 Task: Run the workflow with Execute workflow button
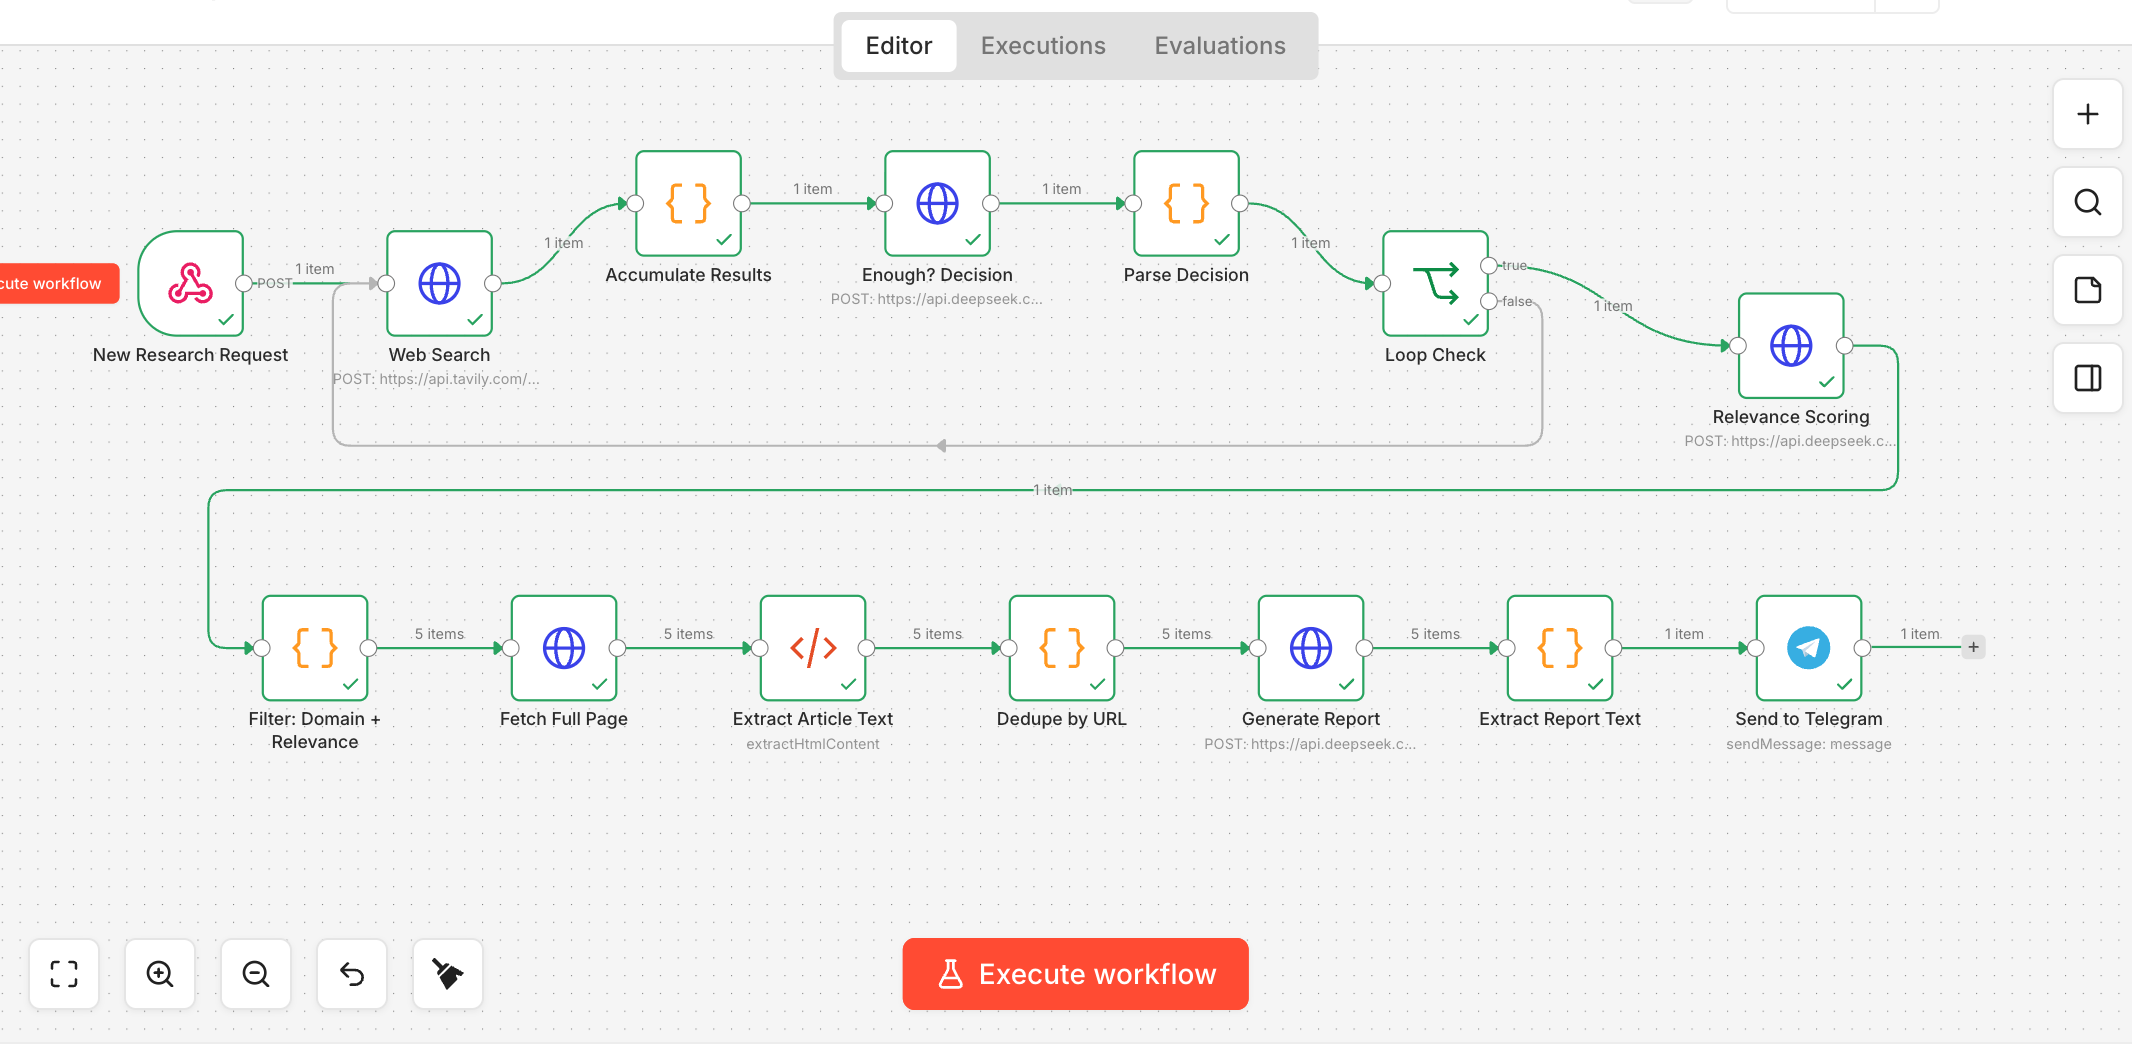coord(1076,974)
